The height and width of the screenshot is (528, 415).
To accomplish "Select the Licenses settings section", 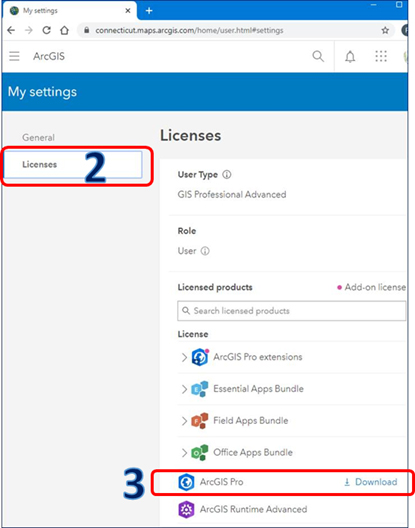I will [73, 164].
